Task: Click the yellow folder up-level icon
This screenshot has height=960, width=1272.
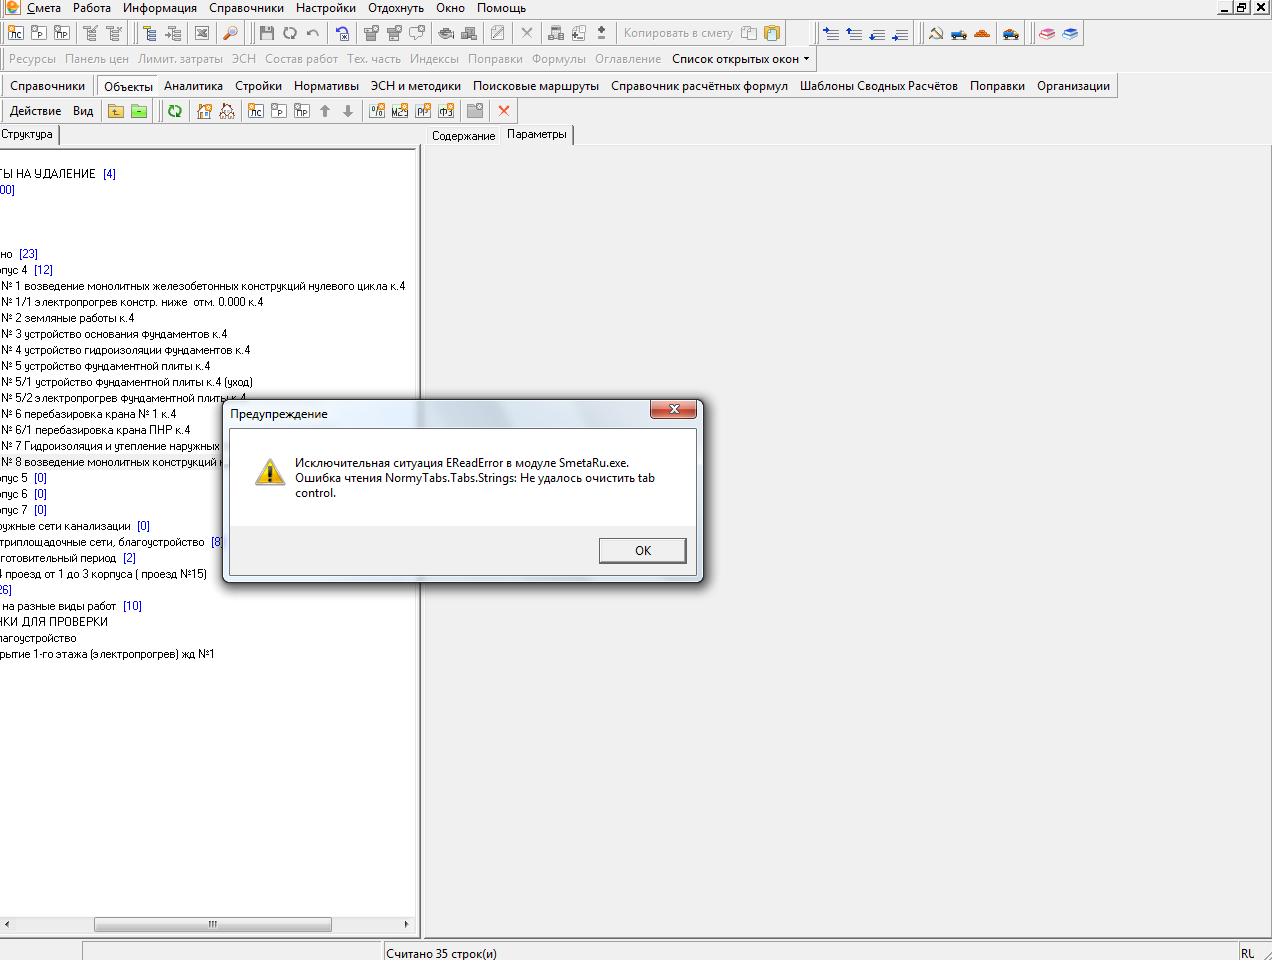Action: coord(116,111)
